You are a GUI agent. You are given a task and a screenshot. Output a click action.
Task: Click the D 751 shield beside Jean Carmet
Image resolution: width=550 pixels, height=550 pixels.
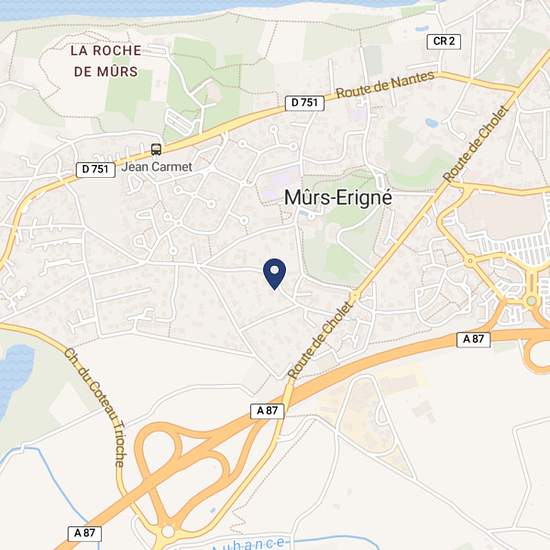pos(96,169)
